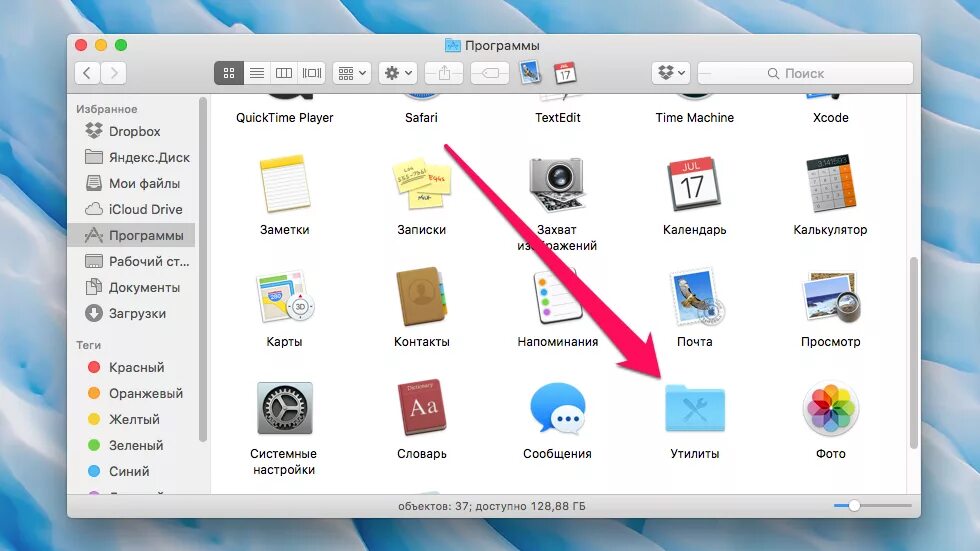This screenshot has height=551, width=980.
Task: Open the Dropbox toolbar dropdown
Action: click(x=671, y=73)
